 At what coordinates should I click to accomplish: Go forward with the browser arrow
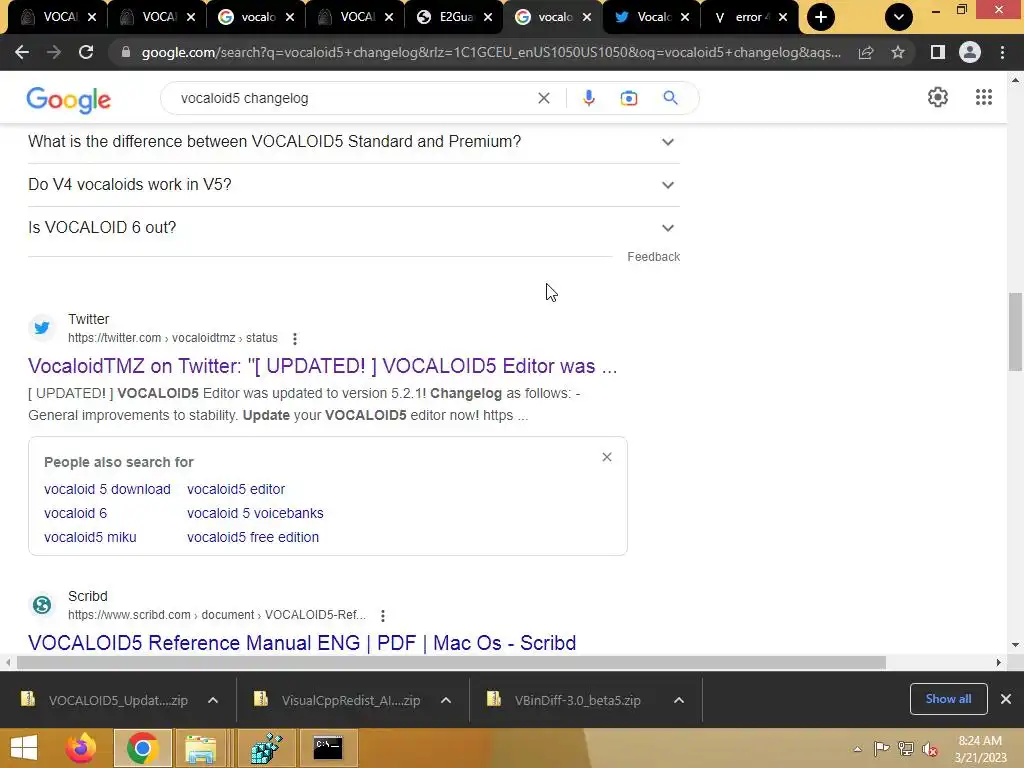coord(54,52)
